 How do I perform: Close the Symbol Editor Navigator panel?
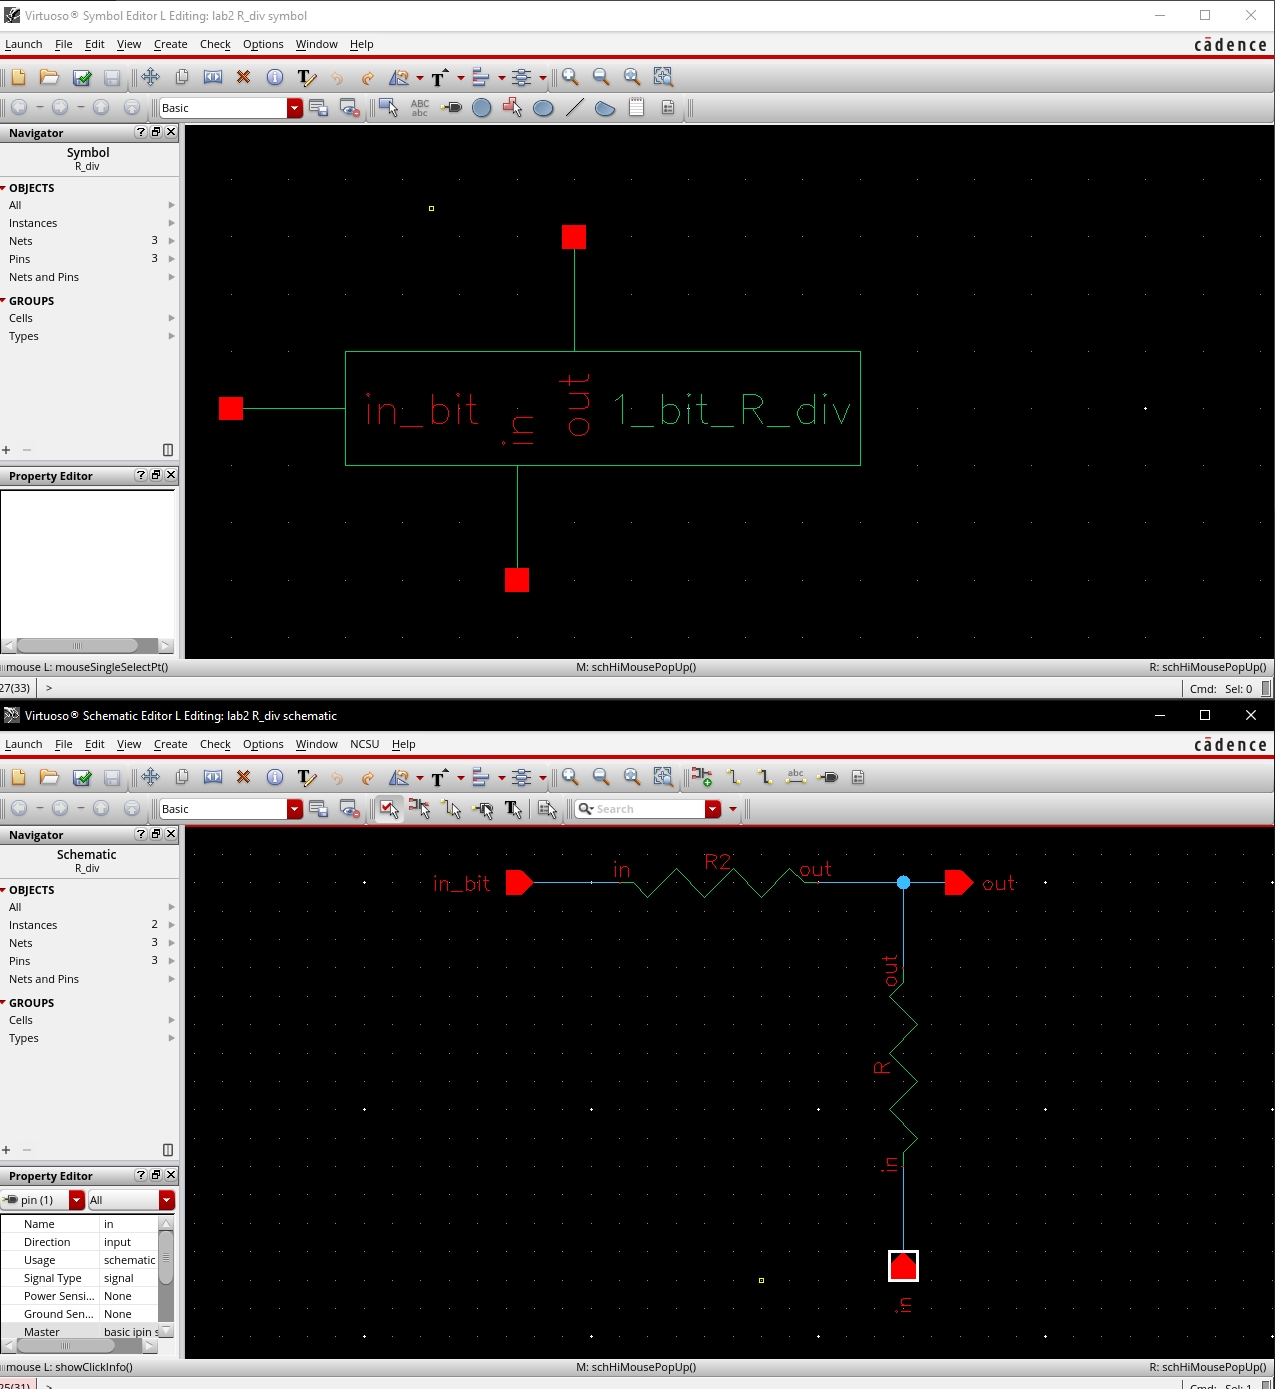[171, 132]
